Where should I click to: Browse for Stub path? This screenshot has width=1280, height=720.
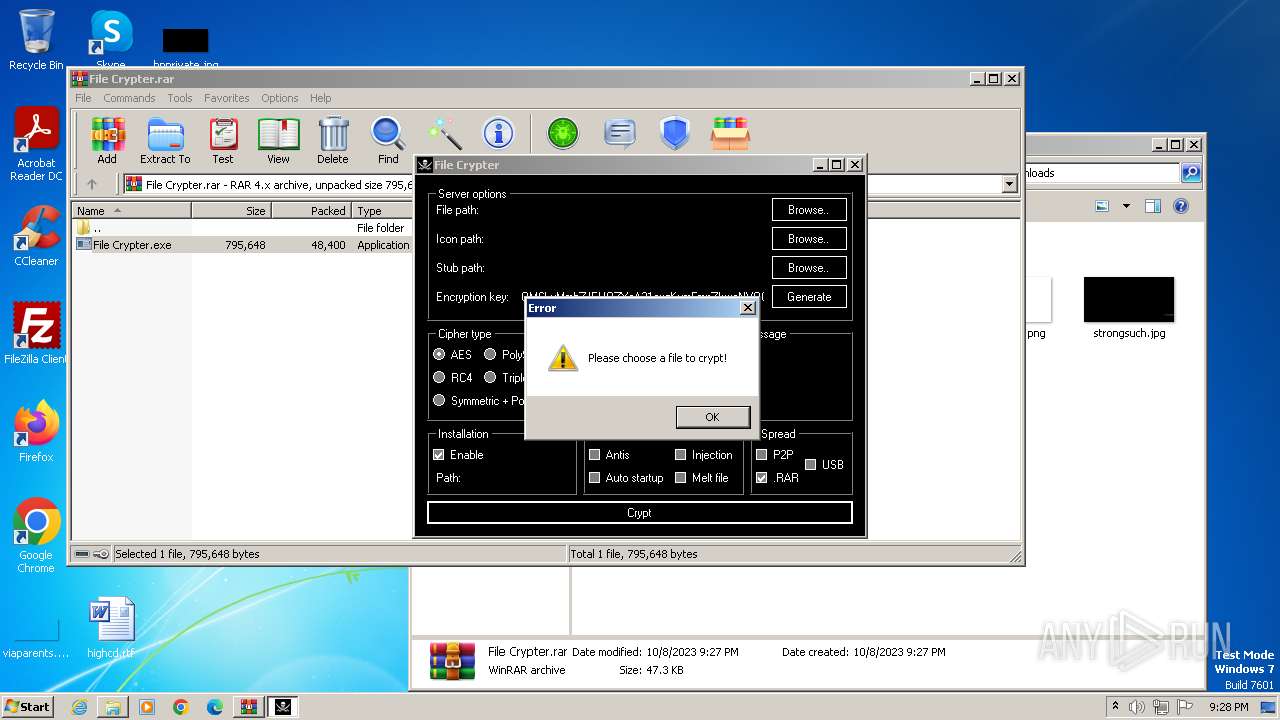809,268
